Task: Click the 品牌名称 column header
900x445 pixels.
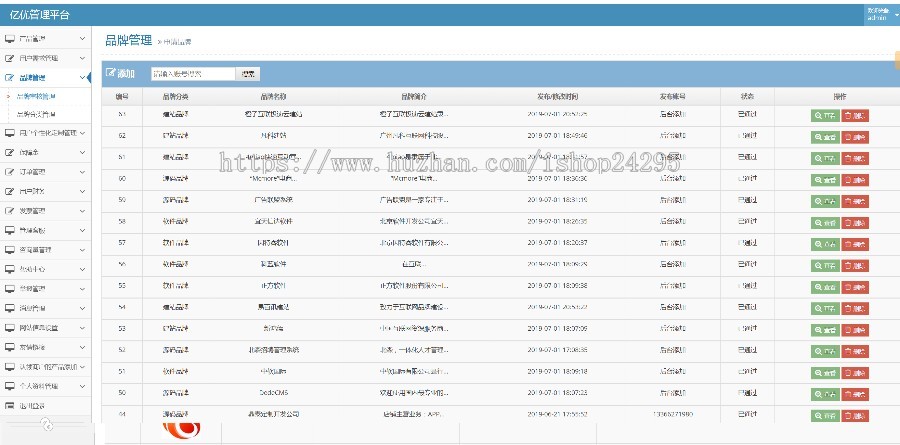Action: pos(273,96)
